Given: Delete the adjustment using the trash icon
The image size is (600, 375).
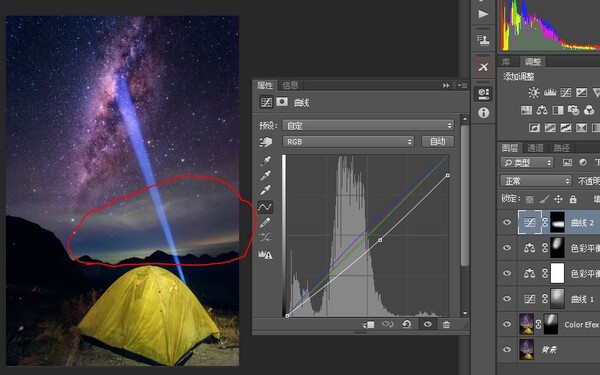Looking at the screenshot, I should pos(446,324).
